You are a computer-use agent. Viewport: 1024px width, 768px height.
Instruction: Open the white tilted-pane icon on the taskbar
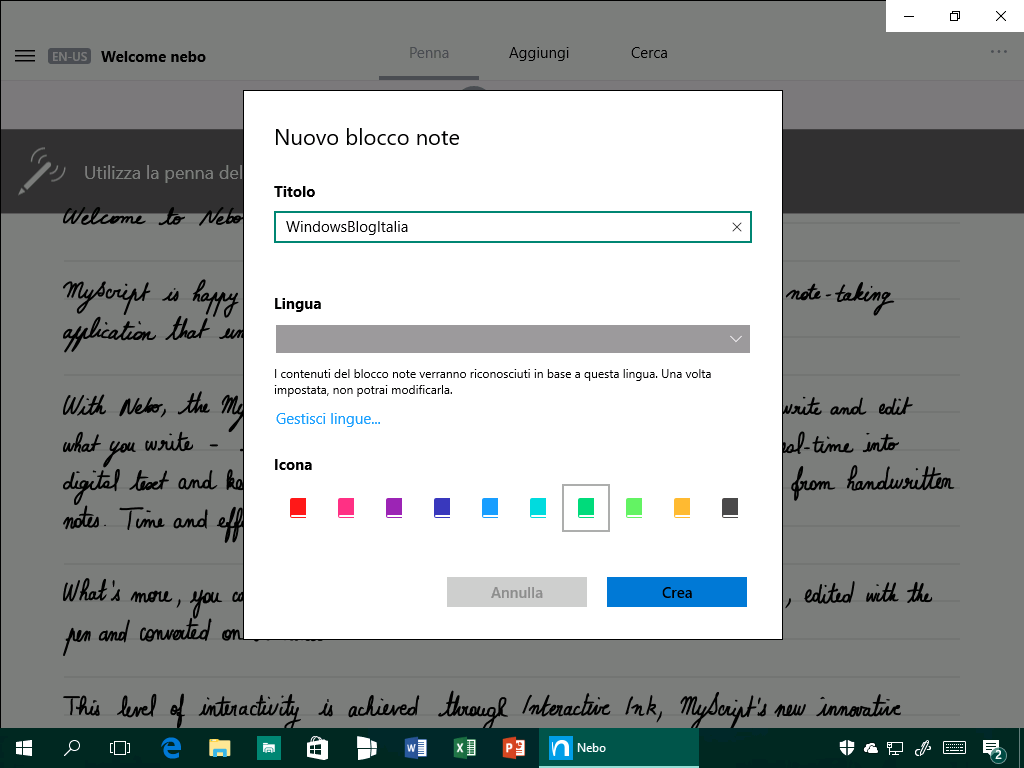(x=366, y=748)
